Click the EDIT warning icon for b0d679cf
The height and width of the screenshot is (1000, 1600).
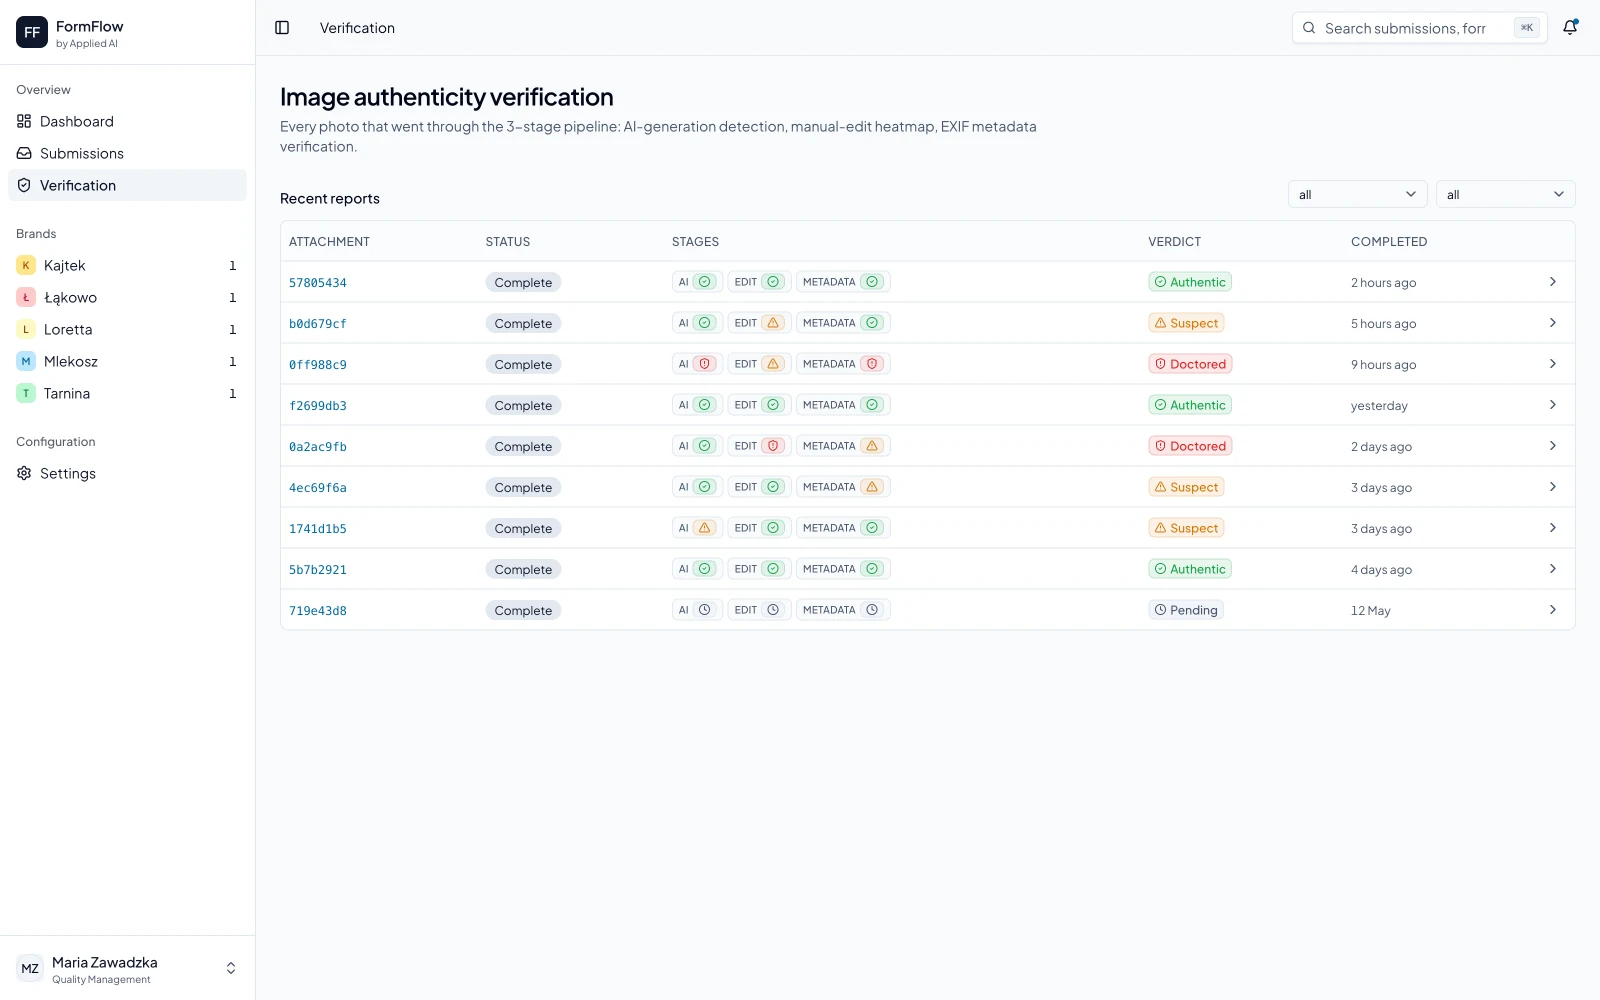773,323
